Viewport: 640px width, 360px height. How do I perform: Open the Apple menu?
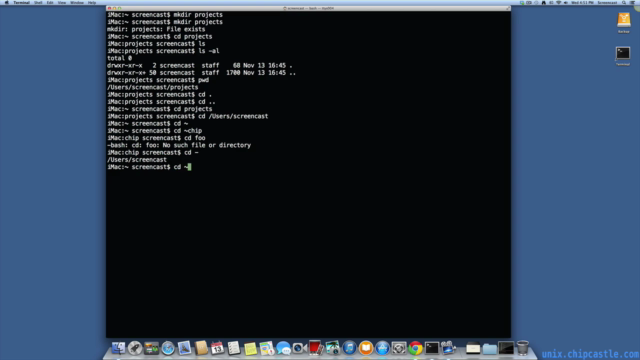[x=7, y=3]
